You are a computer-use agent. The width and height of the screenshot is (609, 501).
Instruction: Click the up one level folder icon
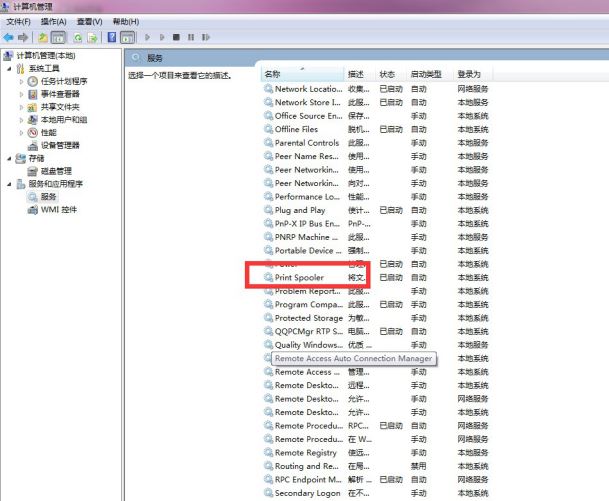click(x=43, y=37)
